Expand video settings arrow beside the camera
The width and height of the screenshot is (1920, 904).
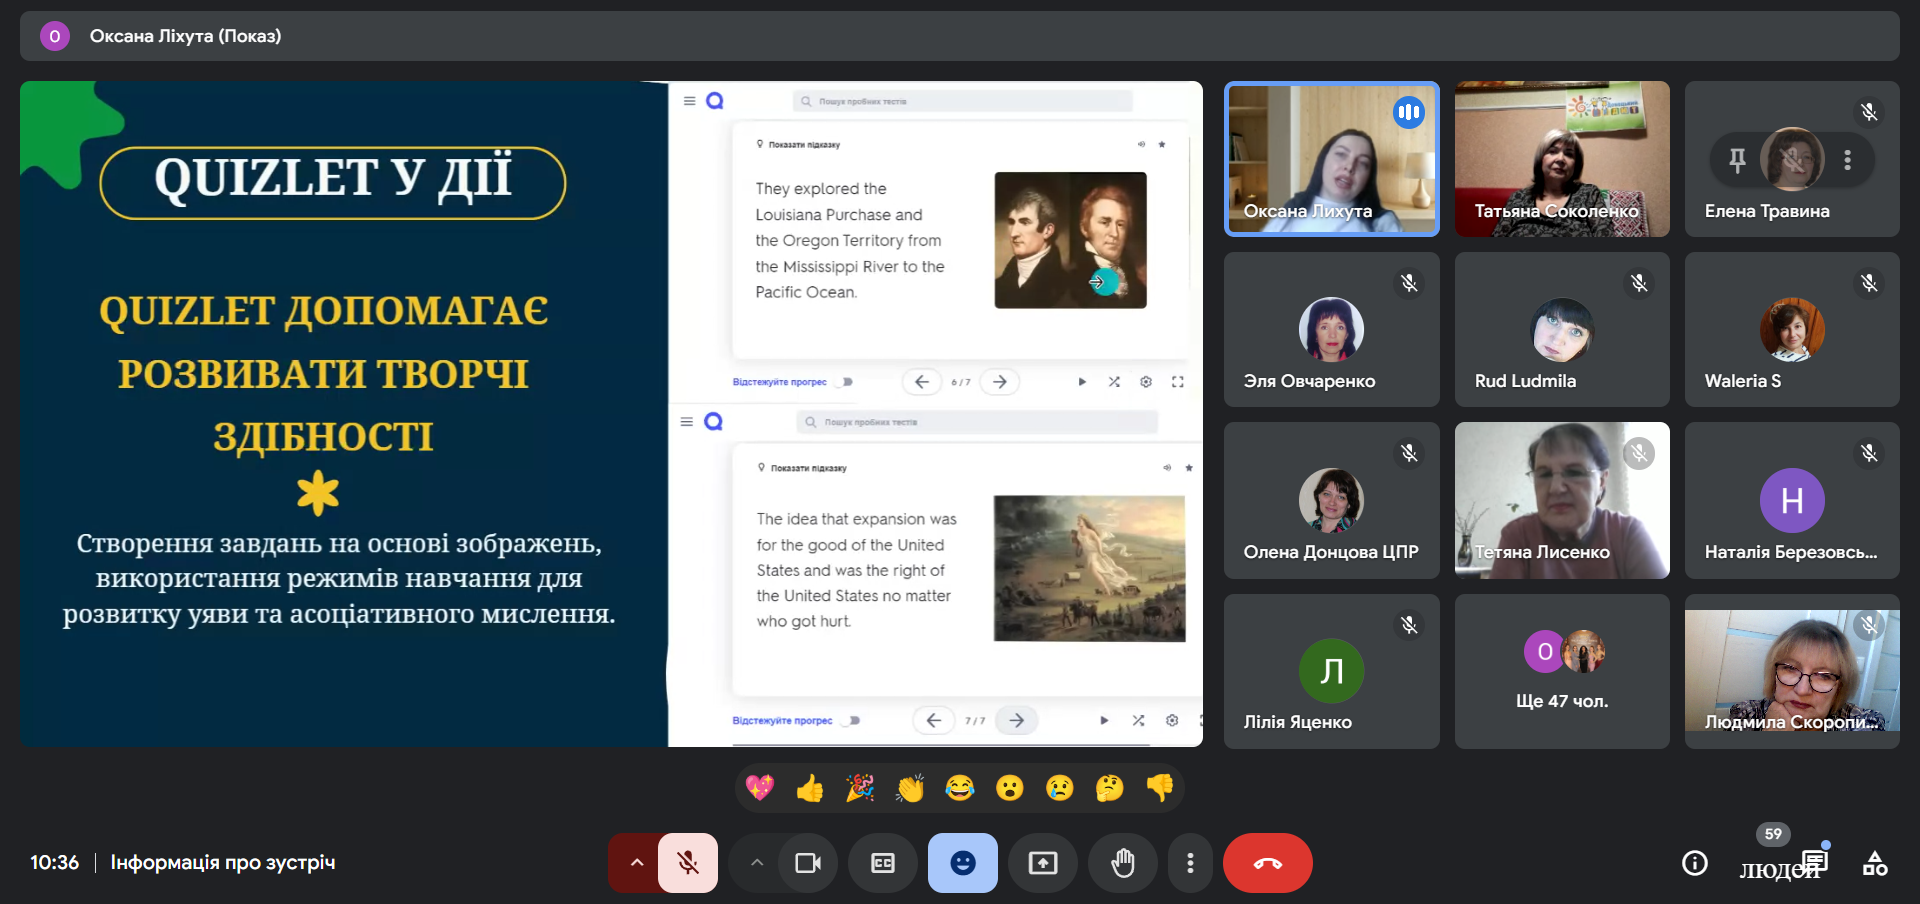pyautogui.click(x=757, y=863)
